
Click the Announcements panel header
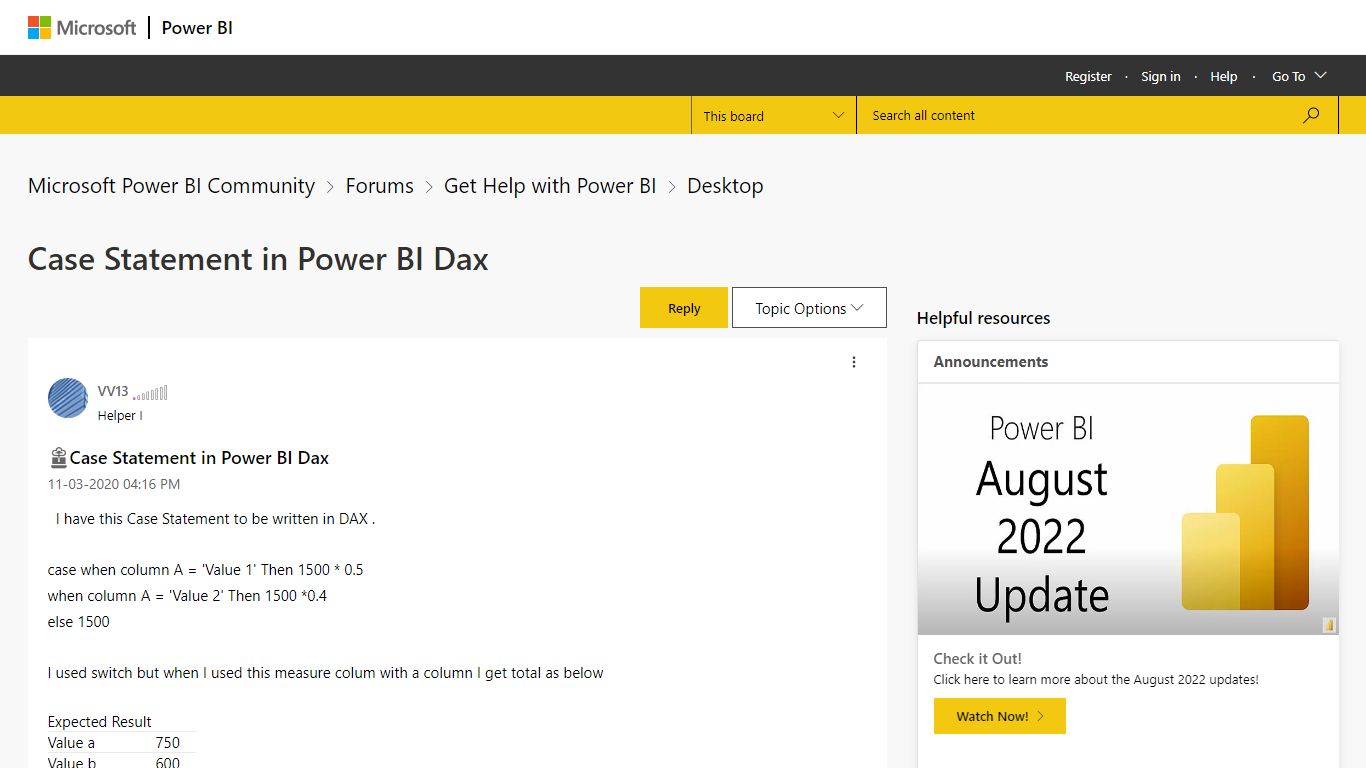[1128, 362]
